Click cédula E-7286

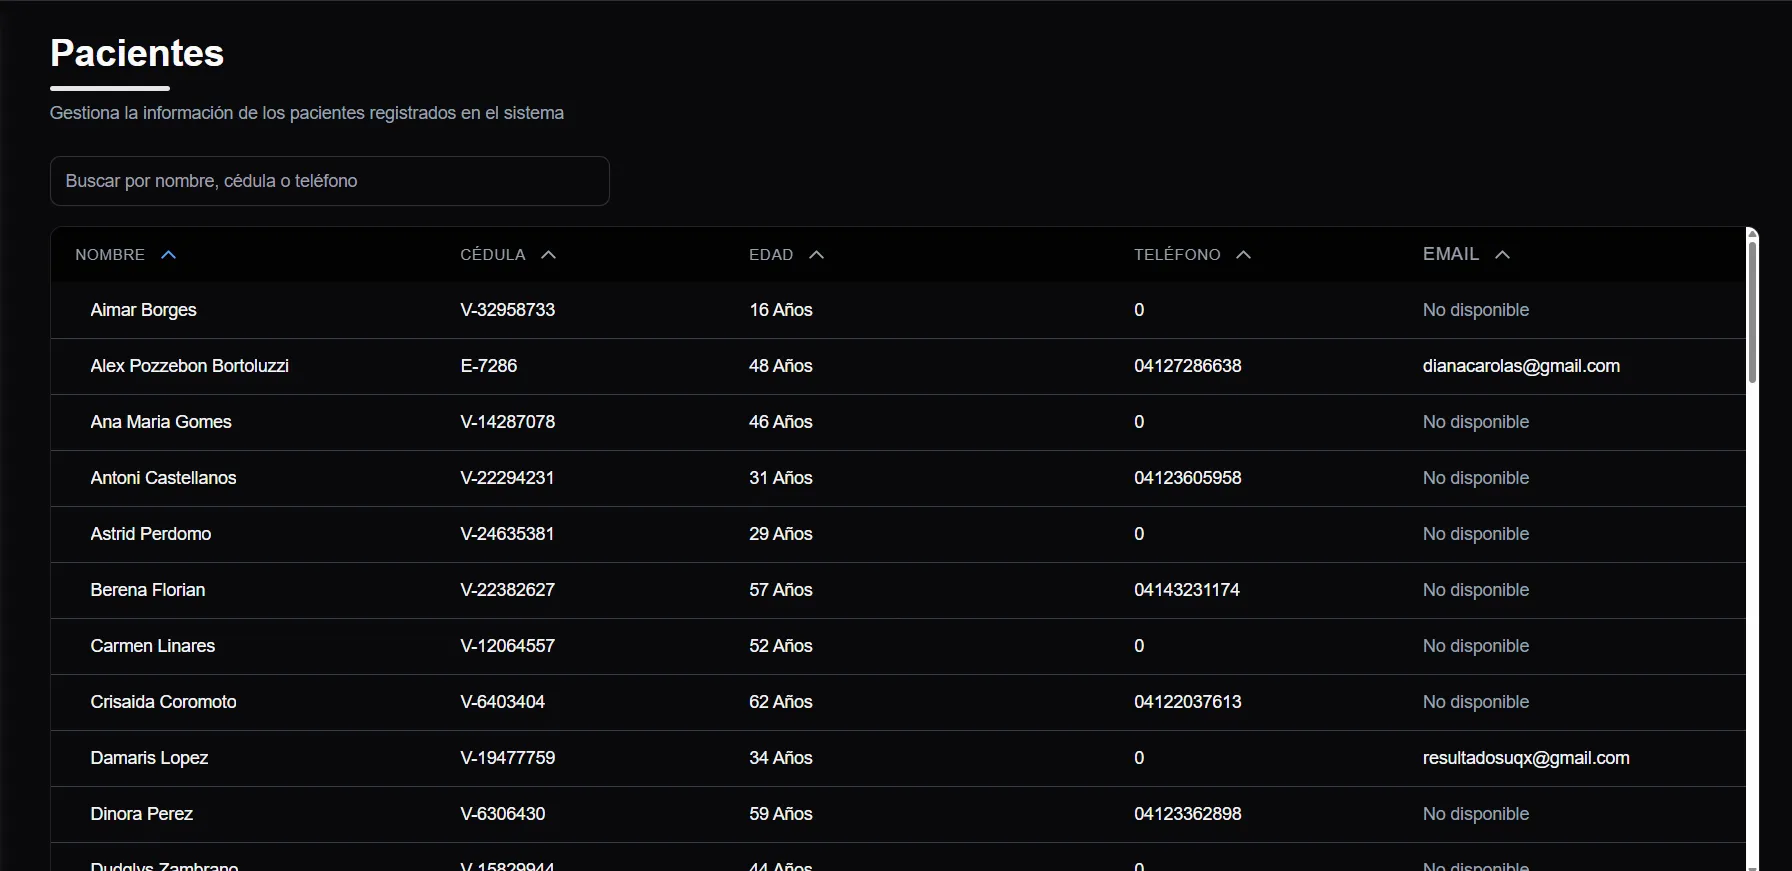[x=489, y=366]
